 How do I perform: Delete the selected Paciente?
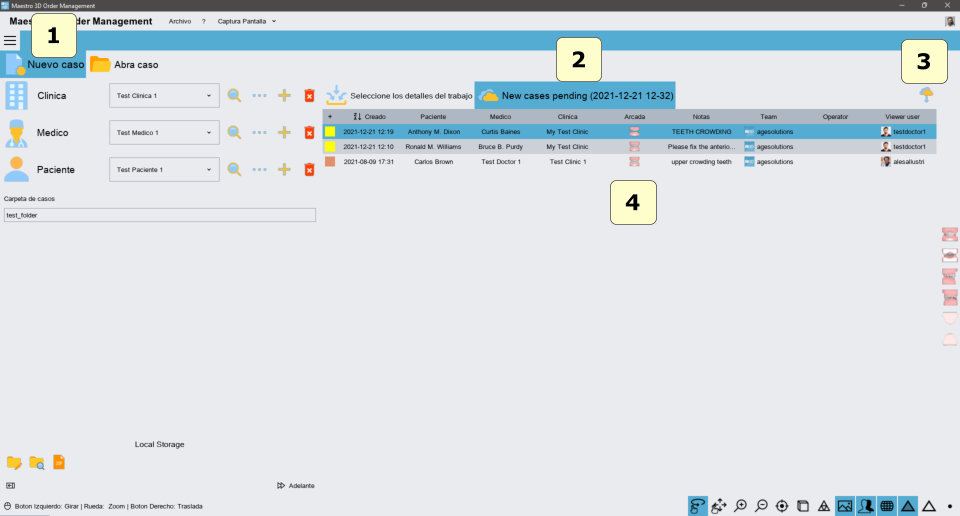click(309, 170)
